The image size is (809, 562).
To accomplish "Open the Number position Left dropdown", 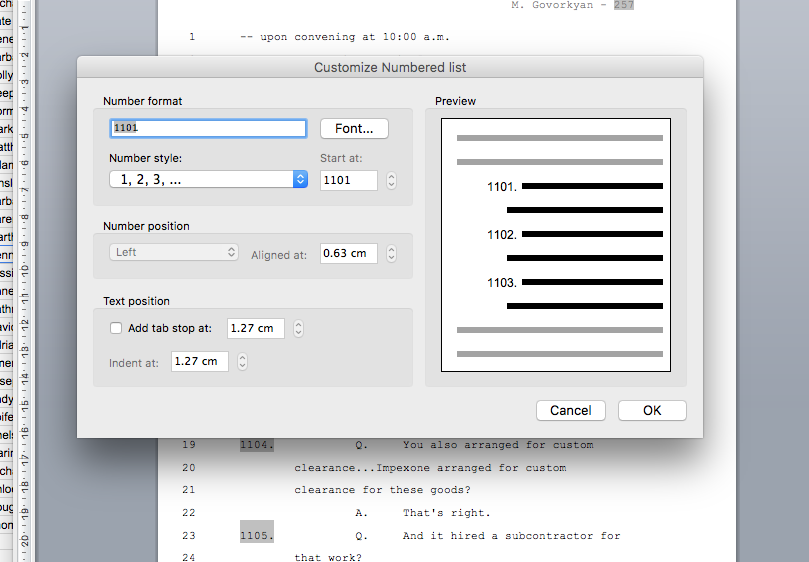I will point(174,252).
